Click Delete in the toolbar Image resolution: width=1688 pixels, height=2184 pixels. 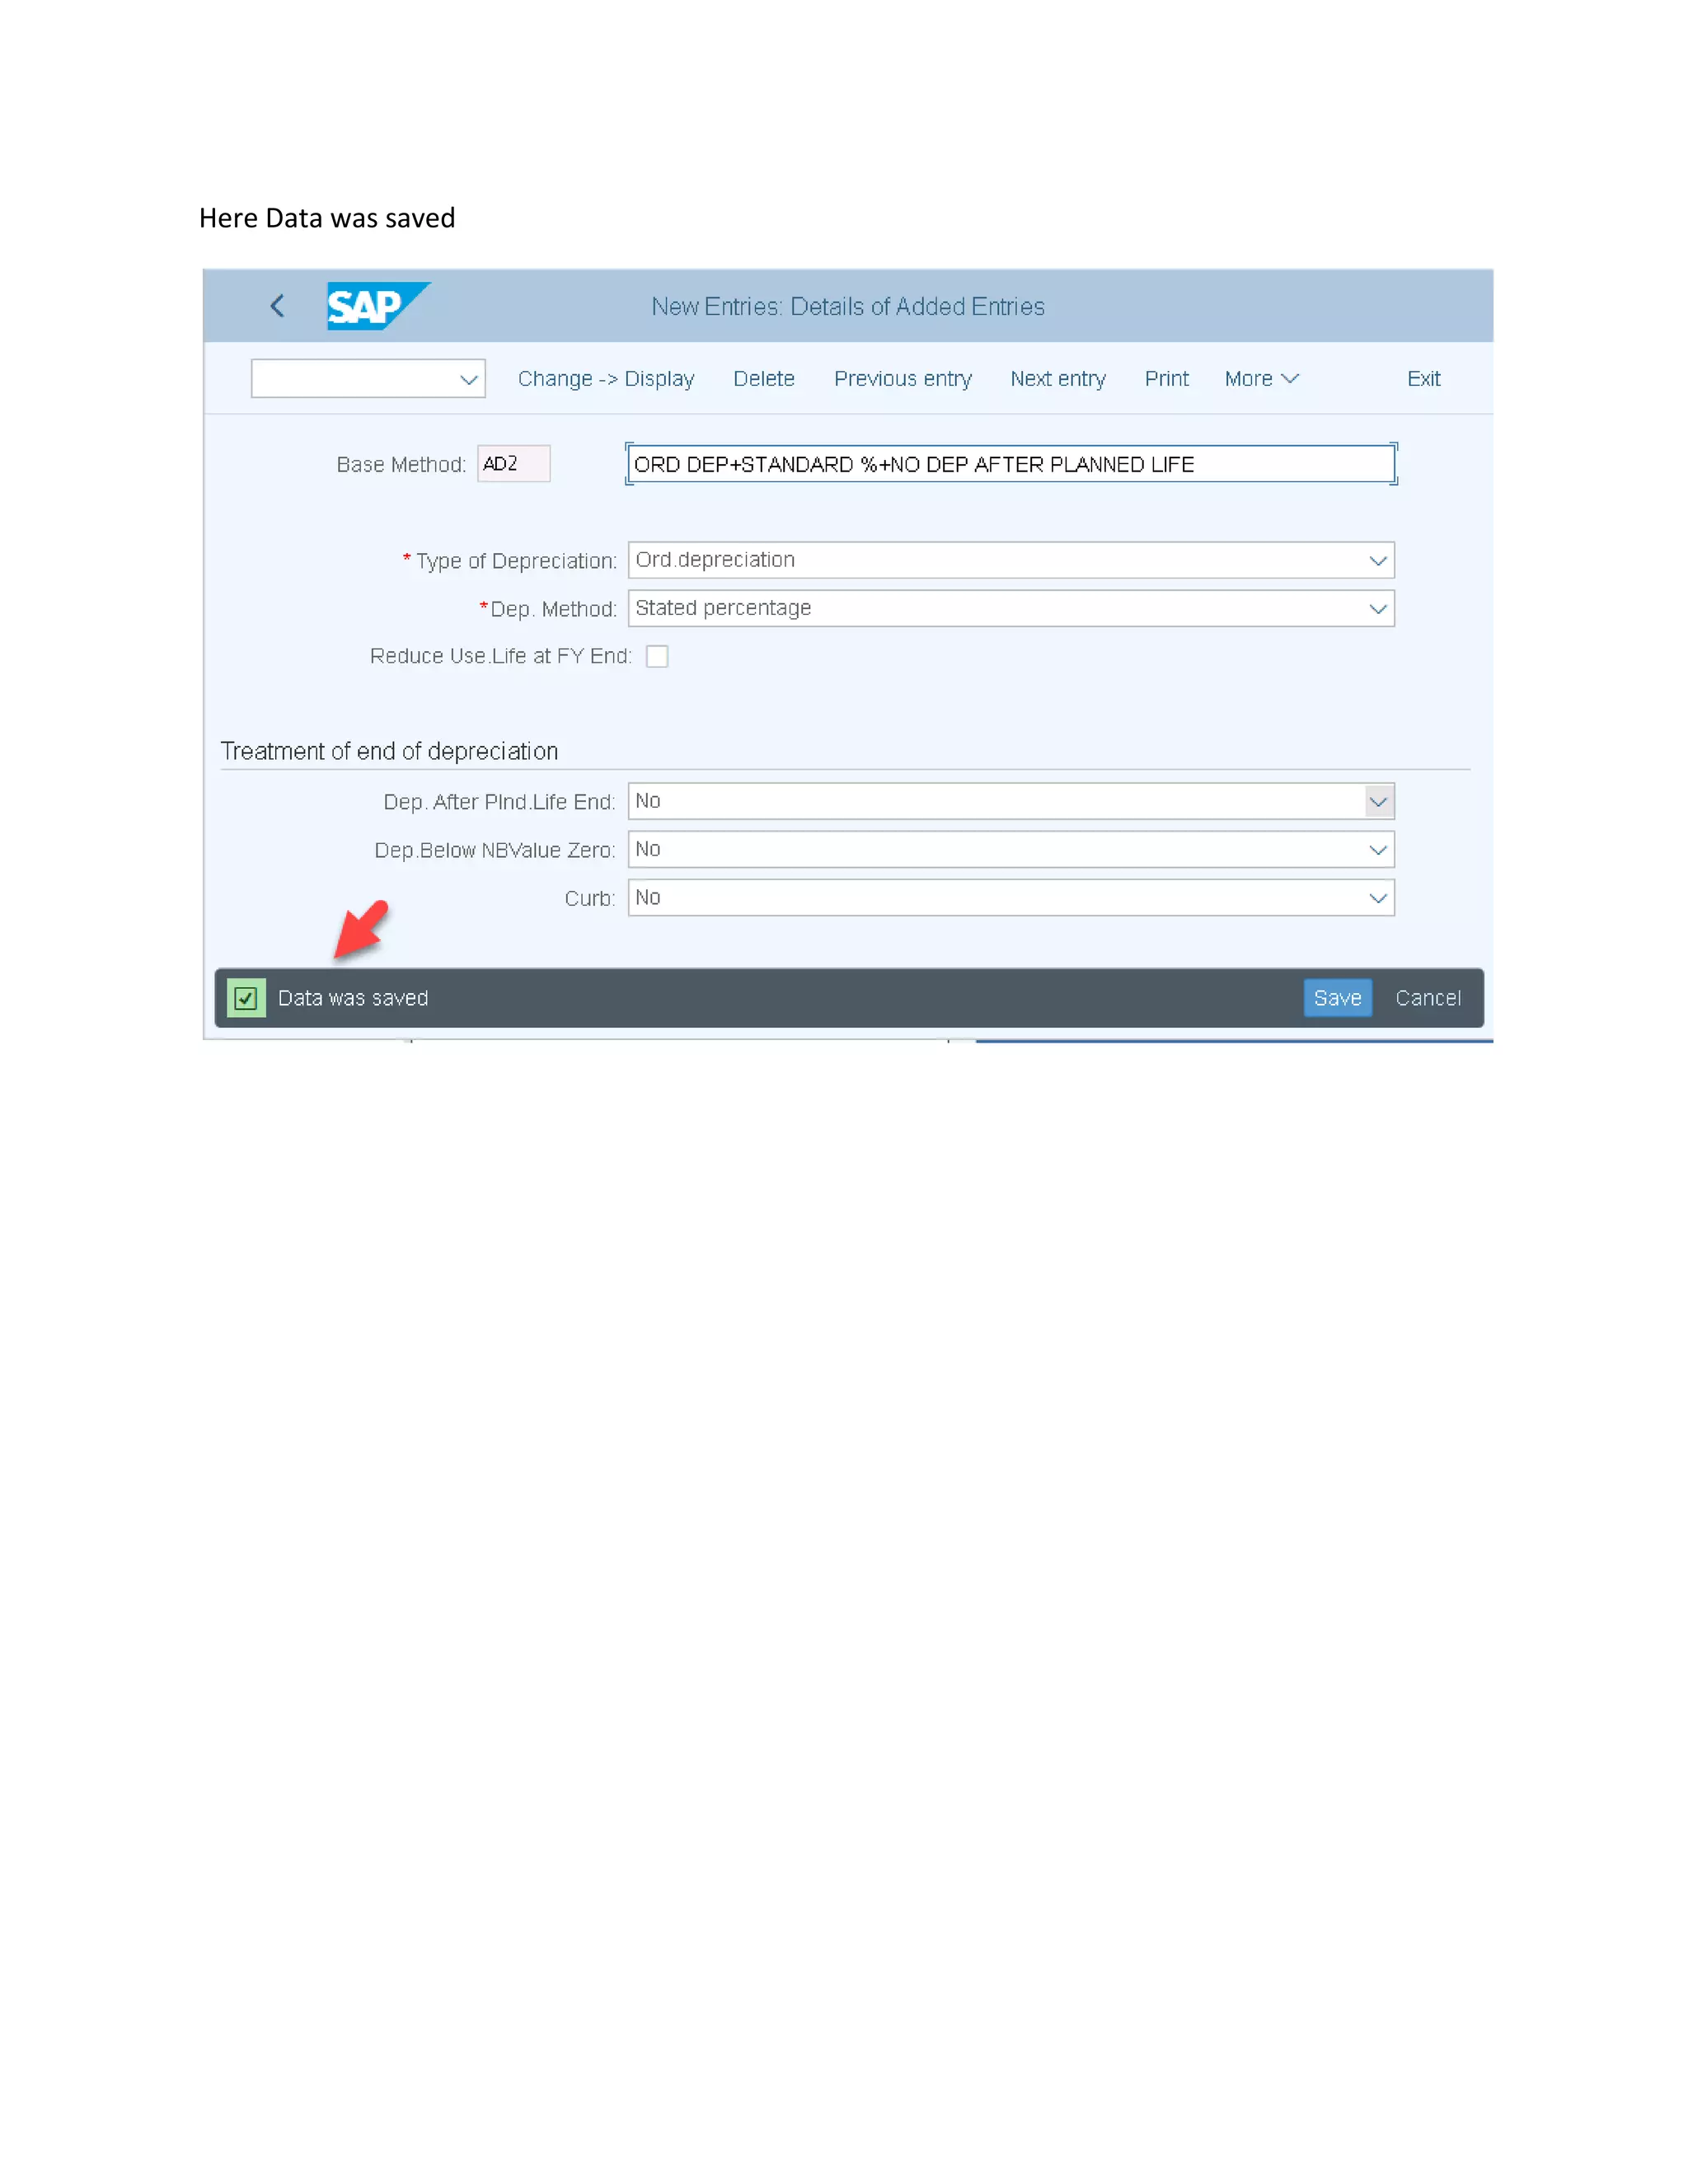coord(763,379)
